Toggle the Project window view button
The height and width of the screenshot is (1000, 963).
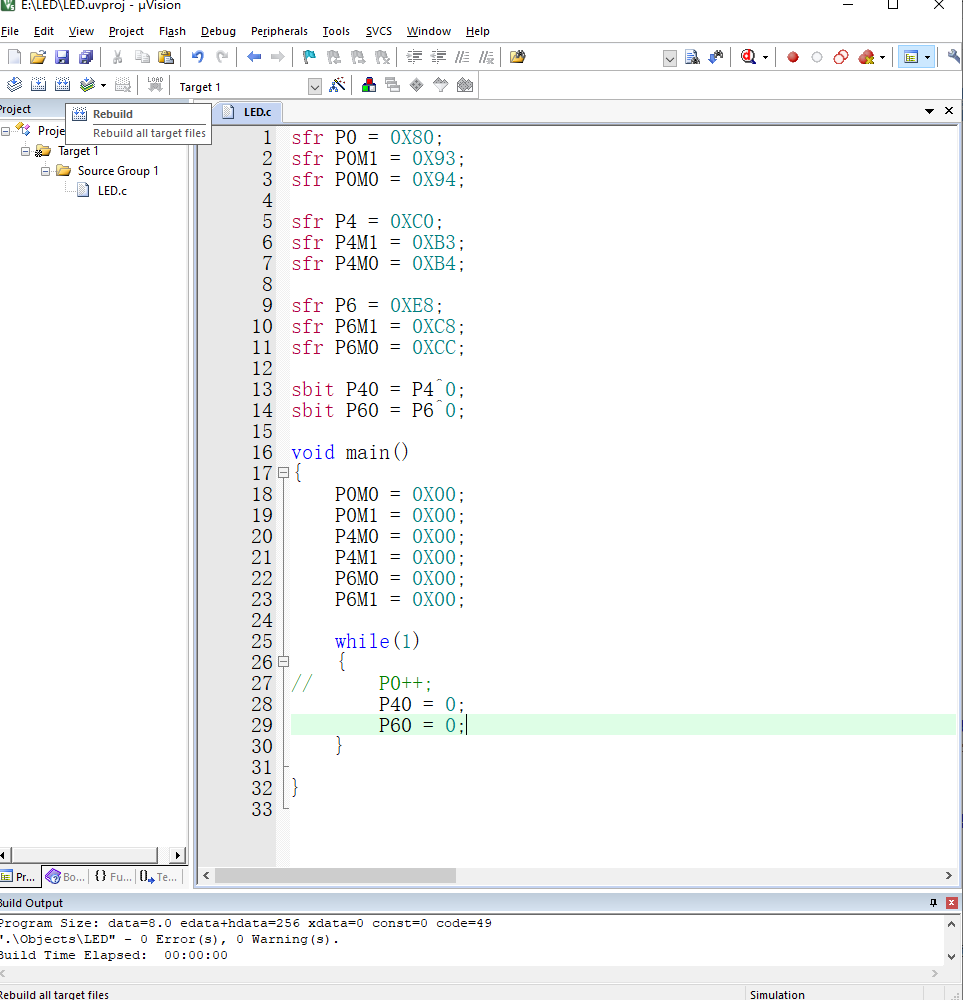point(911,57)
